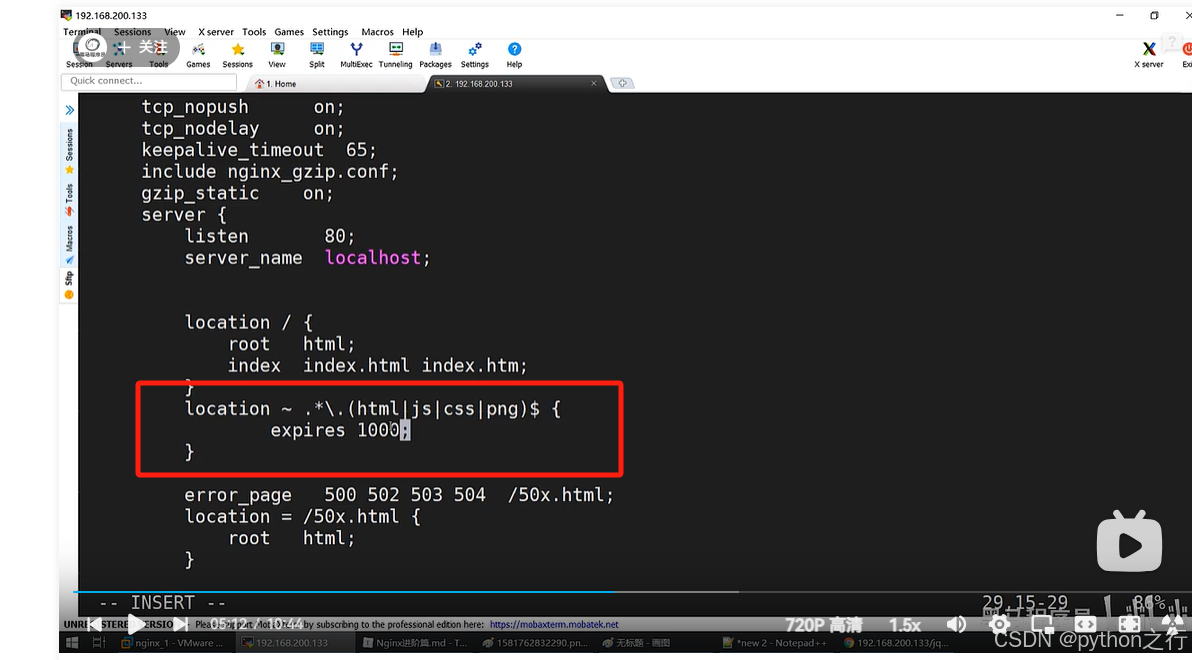Open the Settings menu
The height and width of the screenshot is (660, 1192).
[x=330, y=32]
